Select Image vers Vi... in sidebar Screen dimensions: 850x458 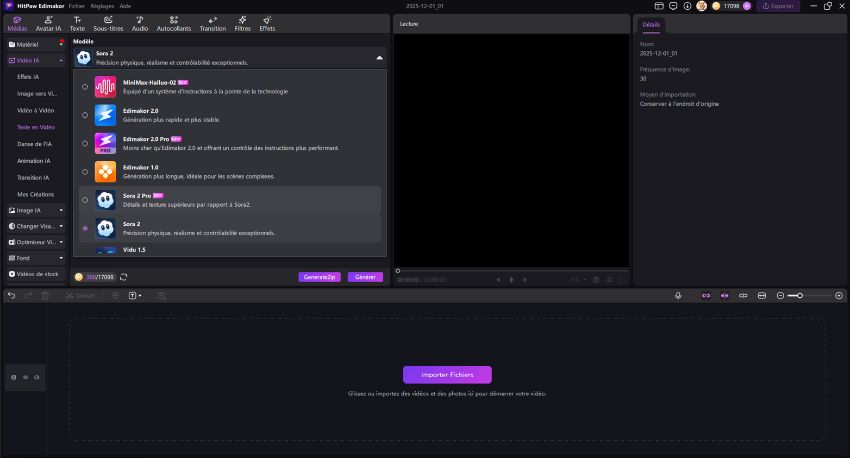(x=37, y=94)
